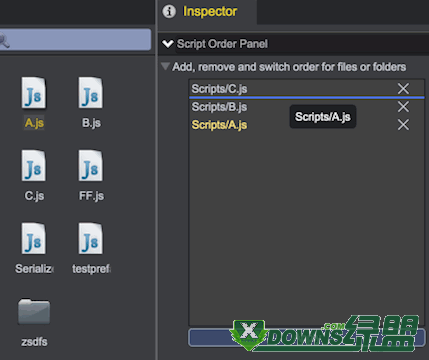The image size is (429, 360).
Task: Select the A.js script file icon
Action: coord(34,93)
